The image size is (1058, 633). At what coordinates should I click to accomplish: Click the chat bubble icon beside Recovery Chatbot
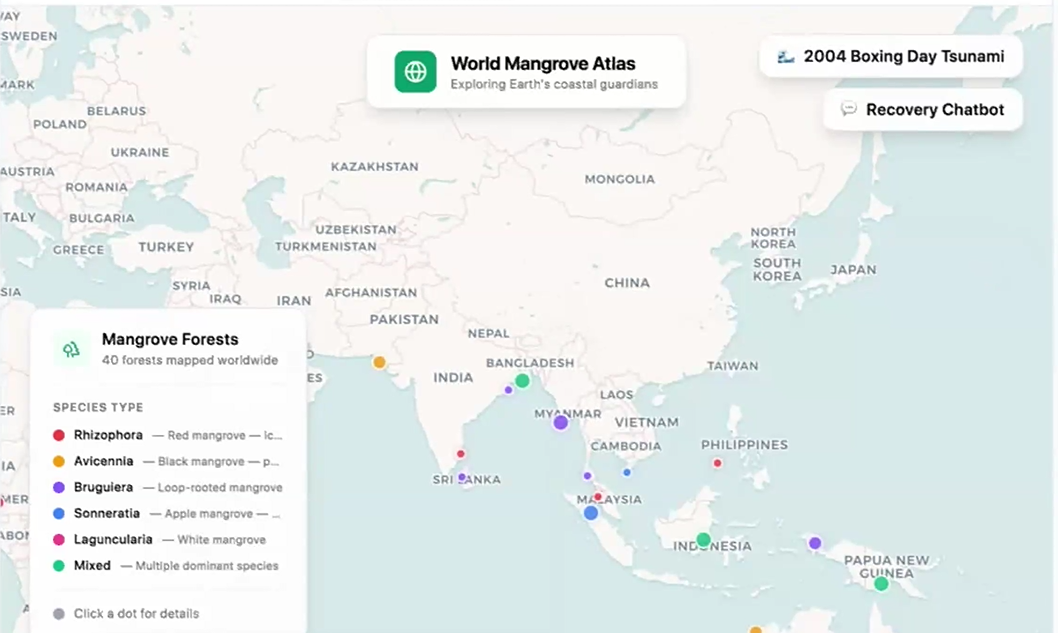point(849,109)
